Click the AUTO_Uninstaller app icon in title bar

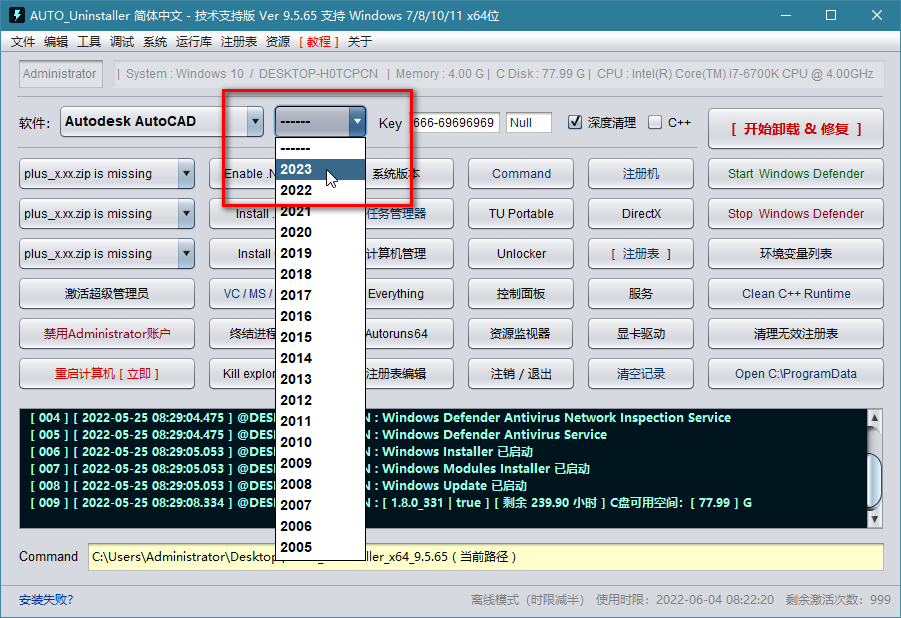click(x=16, y=15)
